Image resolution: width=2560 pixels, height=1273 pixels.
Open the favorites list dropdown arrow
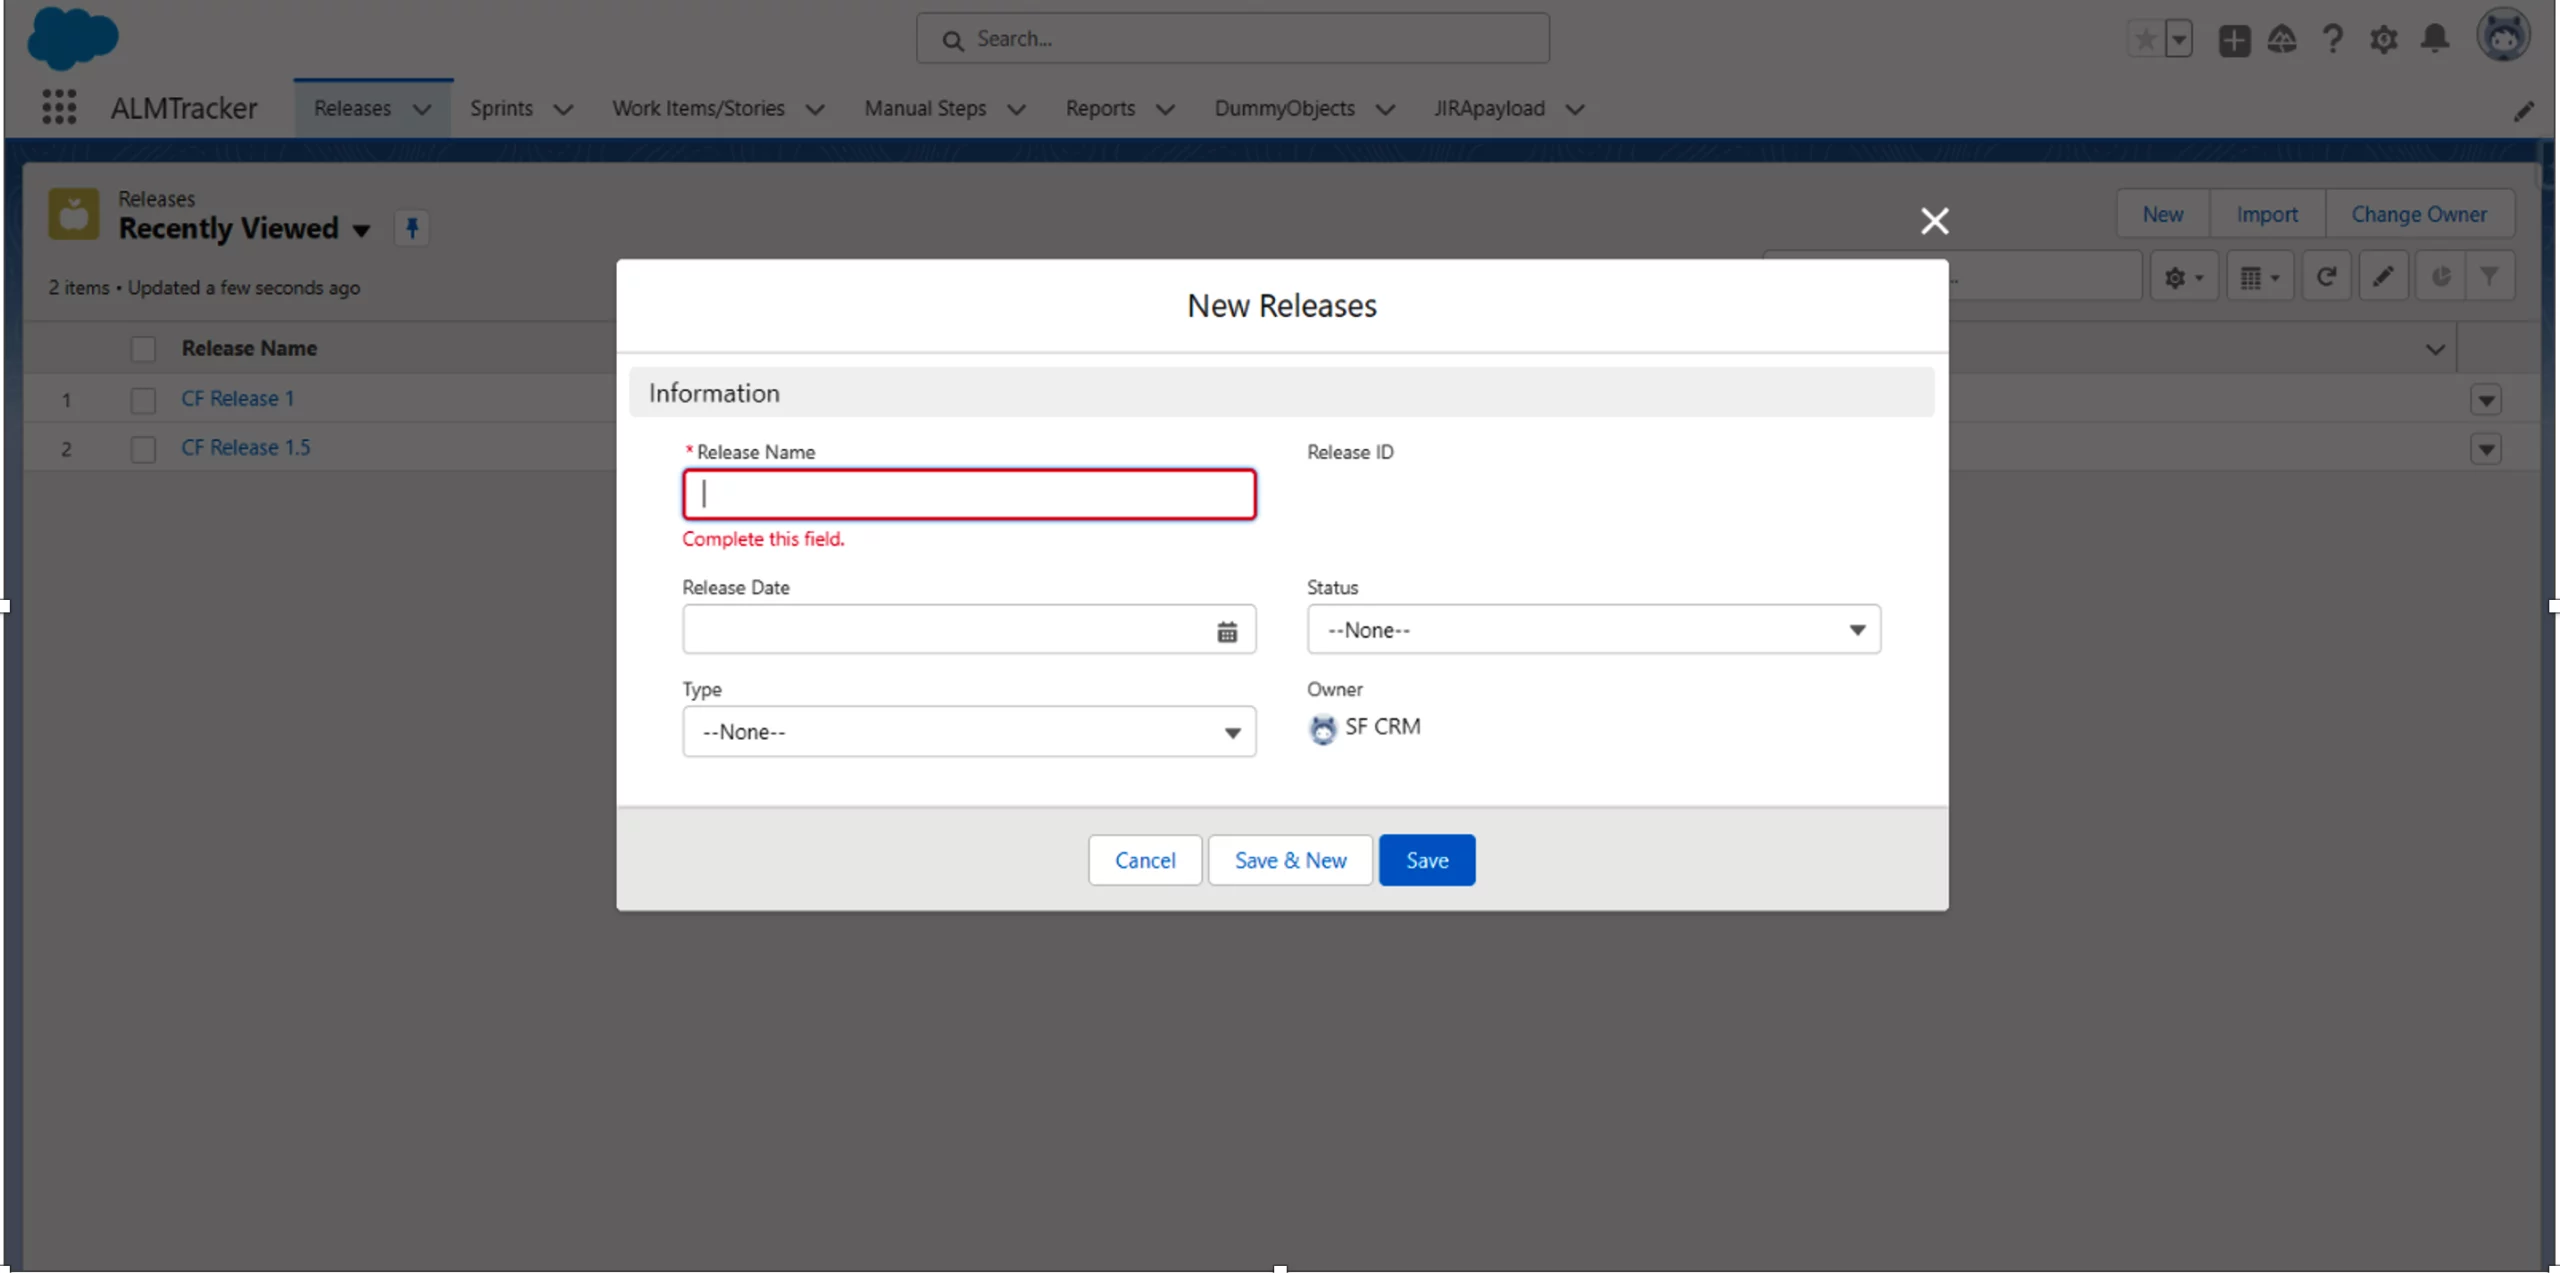2179,39
